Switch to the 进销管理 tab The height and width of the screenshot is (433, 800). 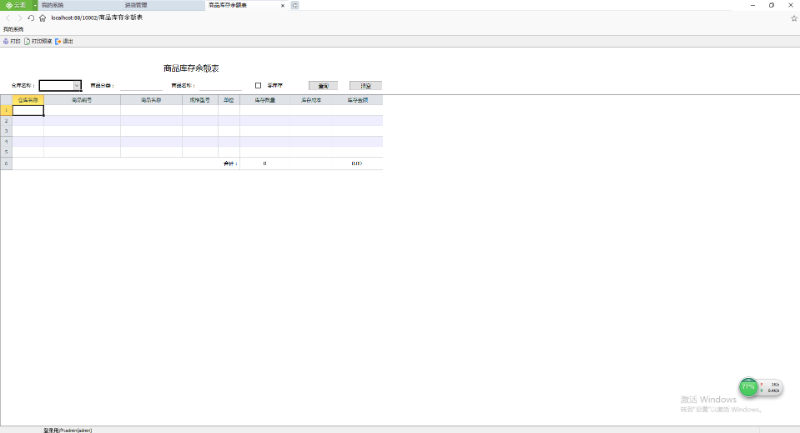pyautogui.click(x=136, y=5)
